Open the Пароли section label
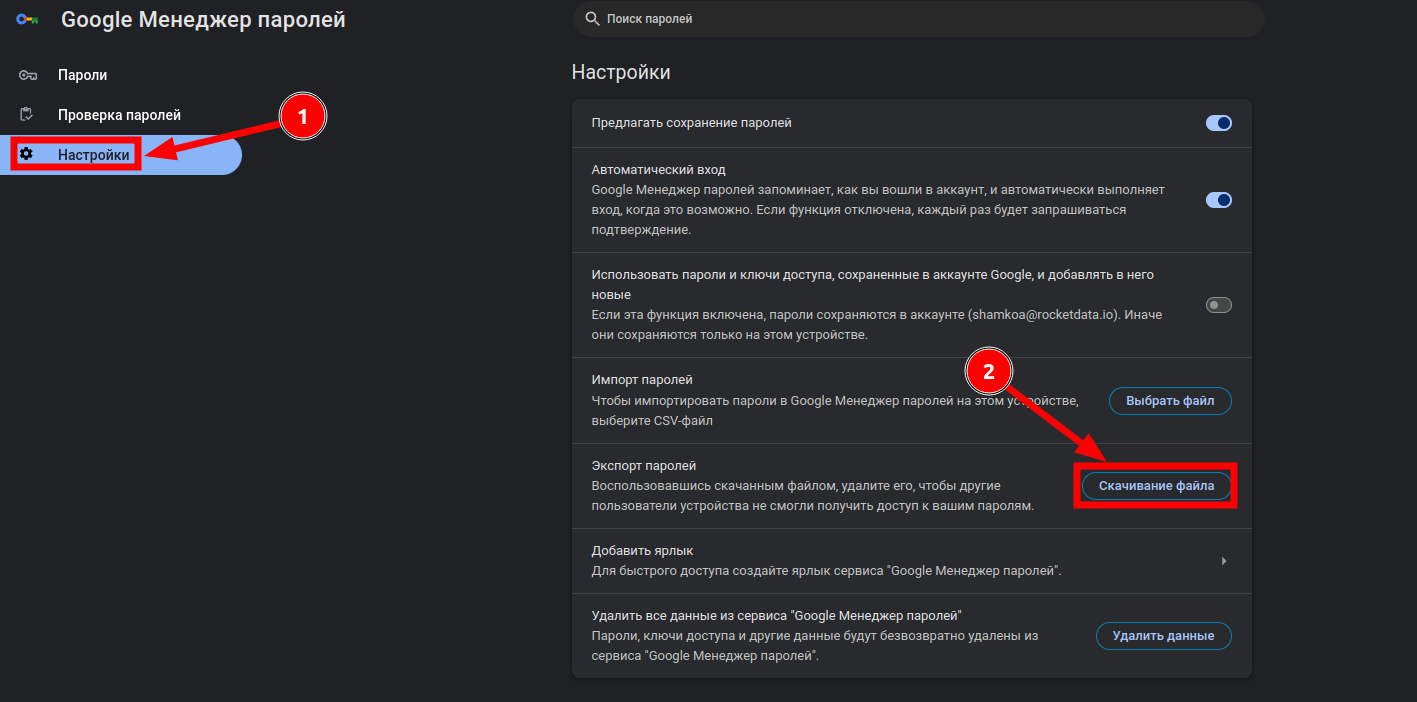Viewport: 1417px width, 702px height. coord(82,75)
